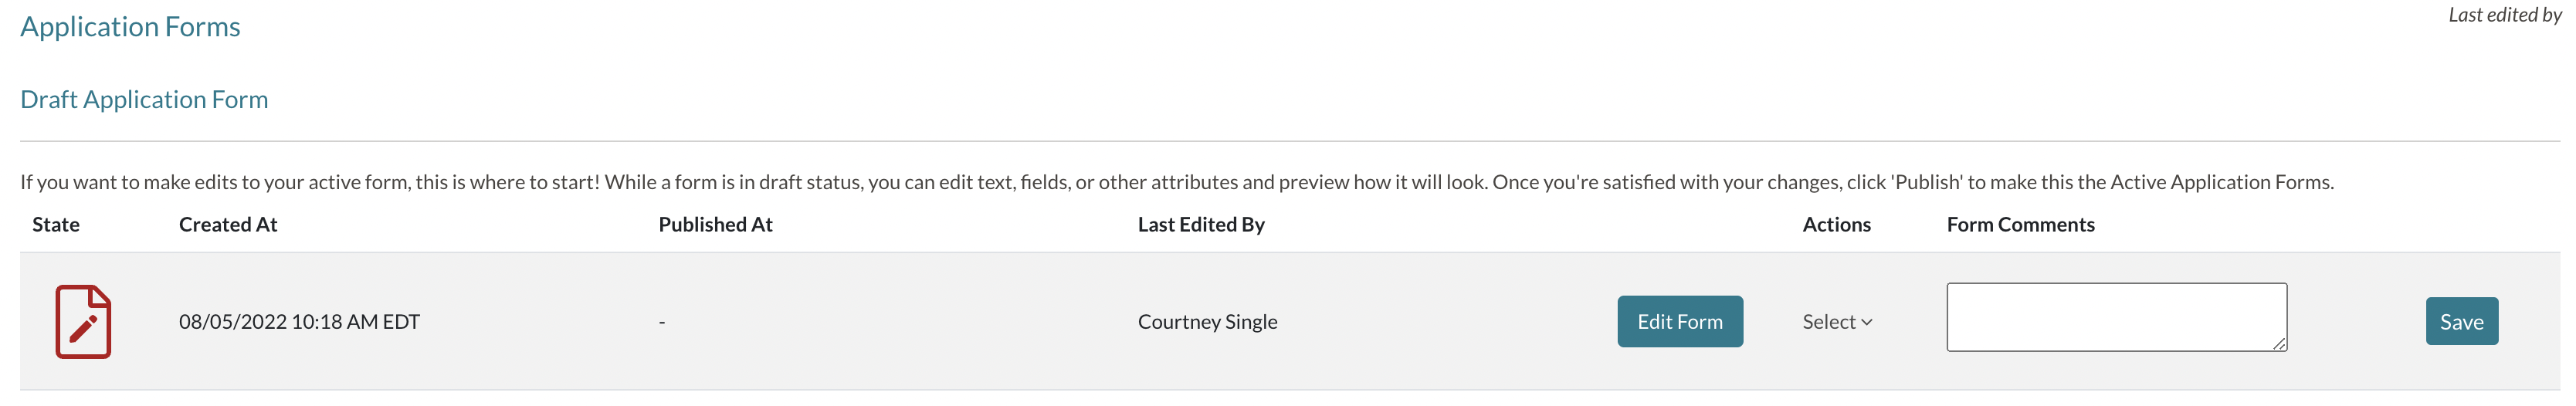
Task: Click the draft form instructions paragraph
Action: click(x=1177, y=182)
